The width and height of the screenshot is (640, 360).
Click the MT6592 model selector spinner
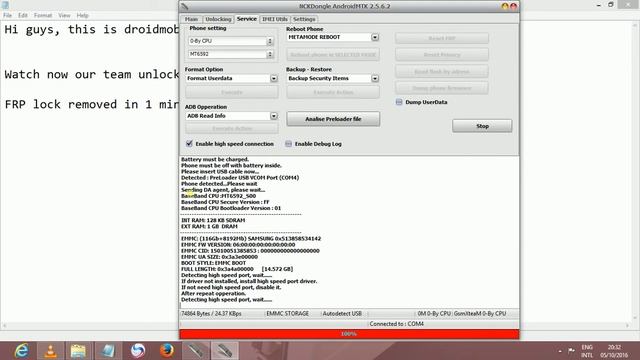click(270, 54)
